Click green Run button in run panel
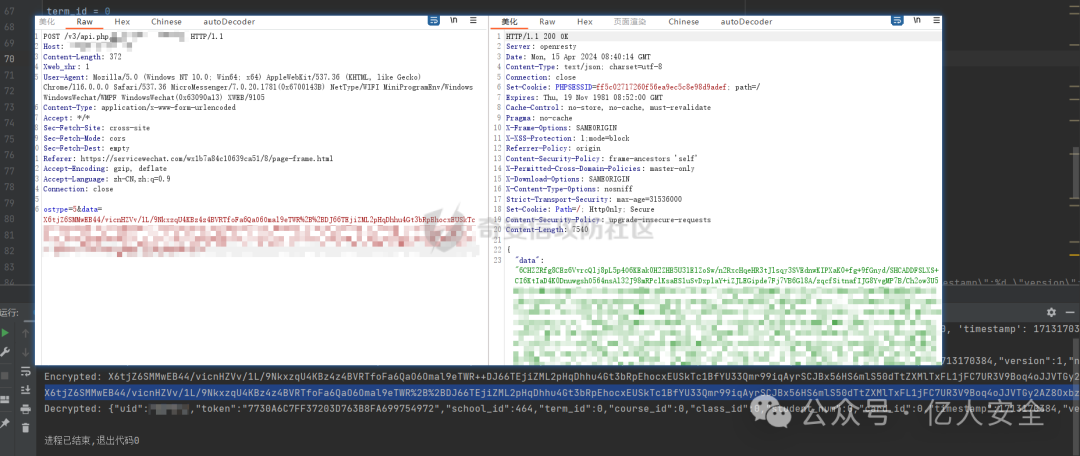The height and width of the screenshot is (456, 1080). [x=7, y=332]
